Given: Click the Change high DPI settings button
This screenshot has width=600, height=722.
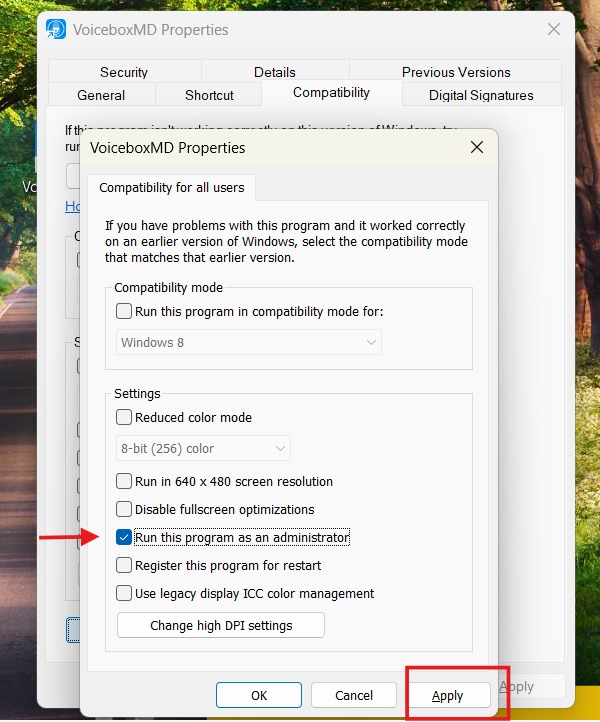Looking at the screenshot, I should tap(221, 626).
